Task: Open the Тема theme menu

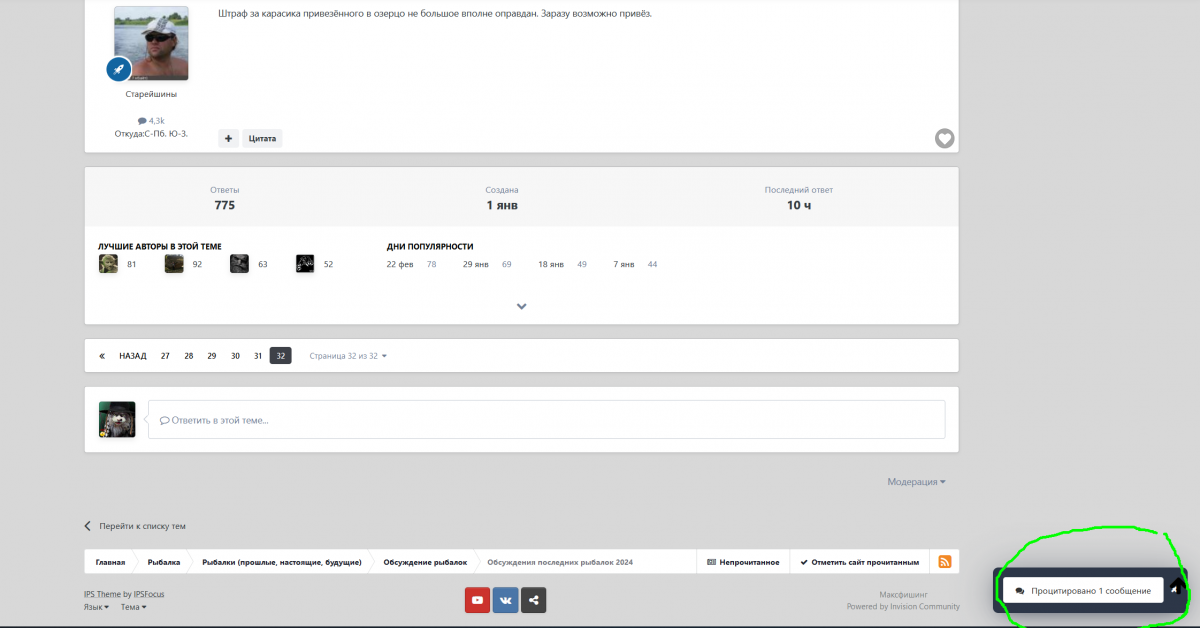Action: pyautogui.click(x=133, y=607)
